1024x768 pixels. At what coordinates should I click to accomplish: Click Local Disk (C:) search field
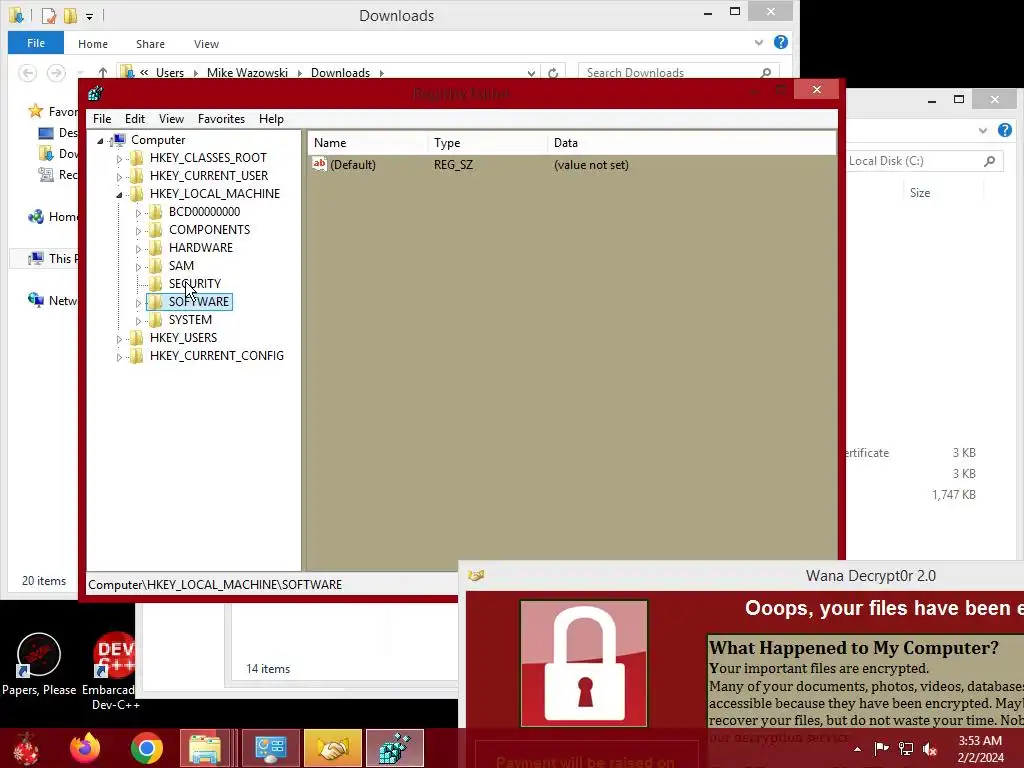point(924,161)
